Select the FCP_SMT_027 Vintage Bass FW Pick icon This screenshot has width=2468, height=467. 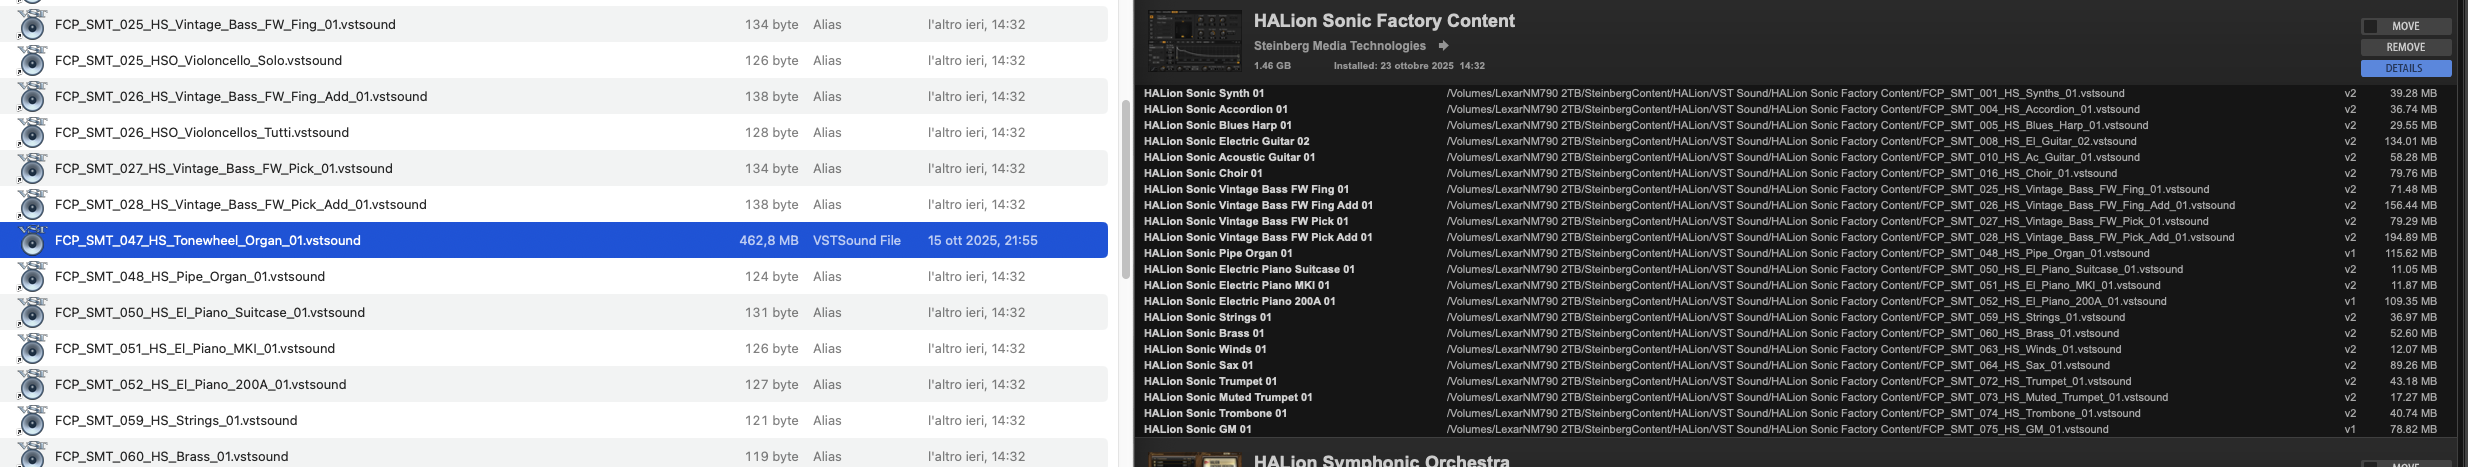click(32, 168)
